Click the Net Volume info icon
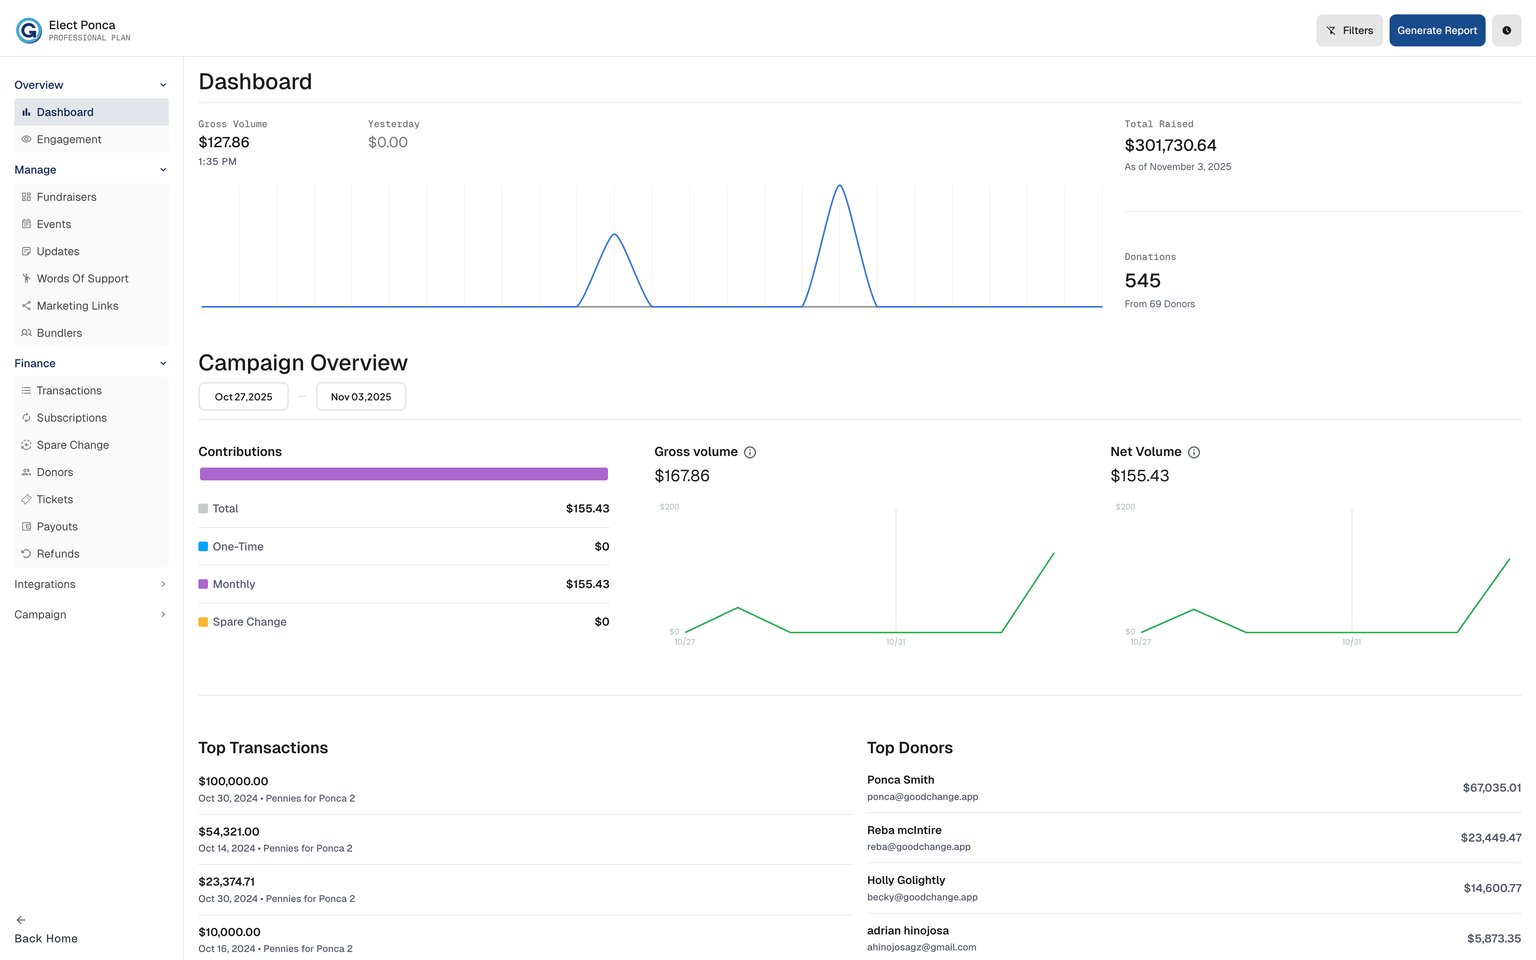 click(1193, 453)
